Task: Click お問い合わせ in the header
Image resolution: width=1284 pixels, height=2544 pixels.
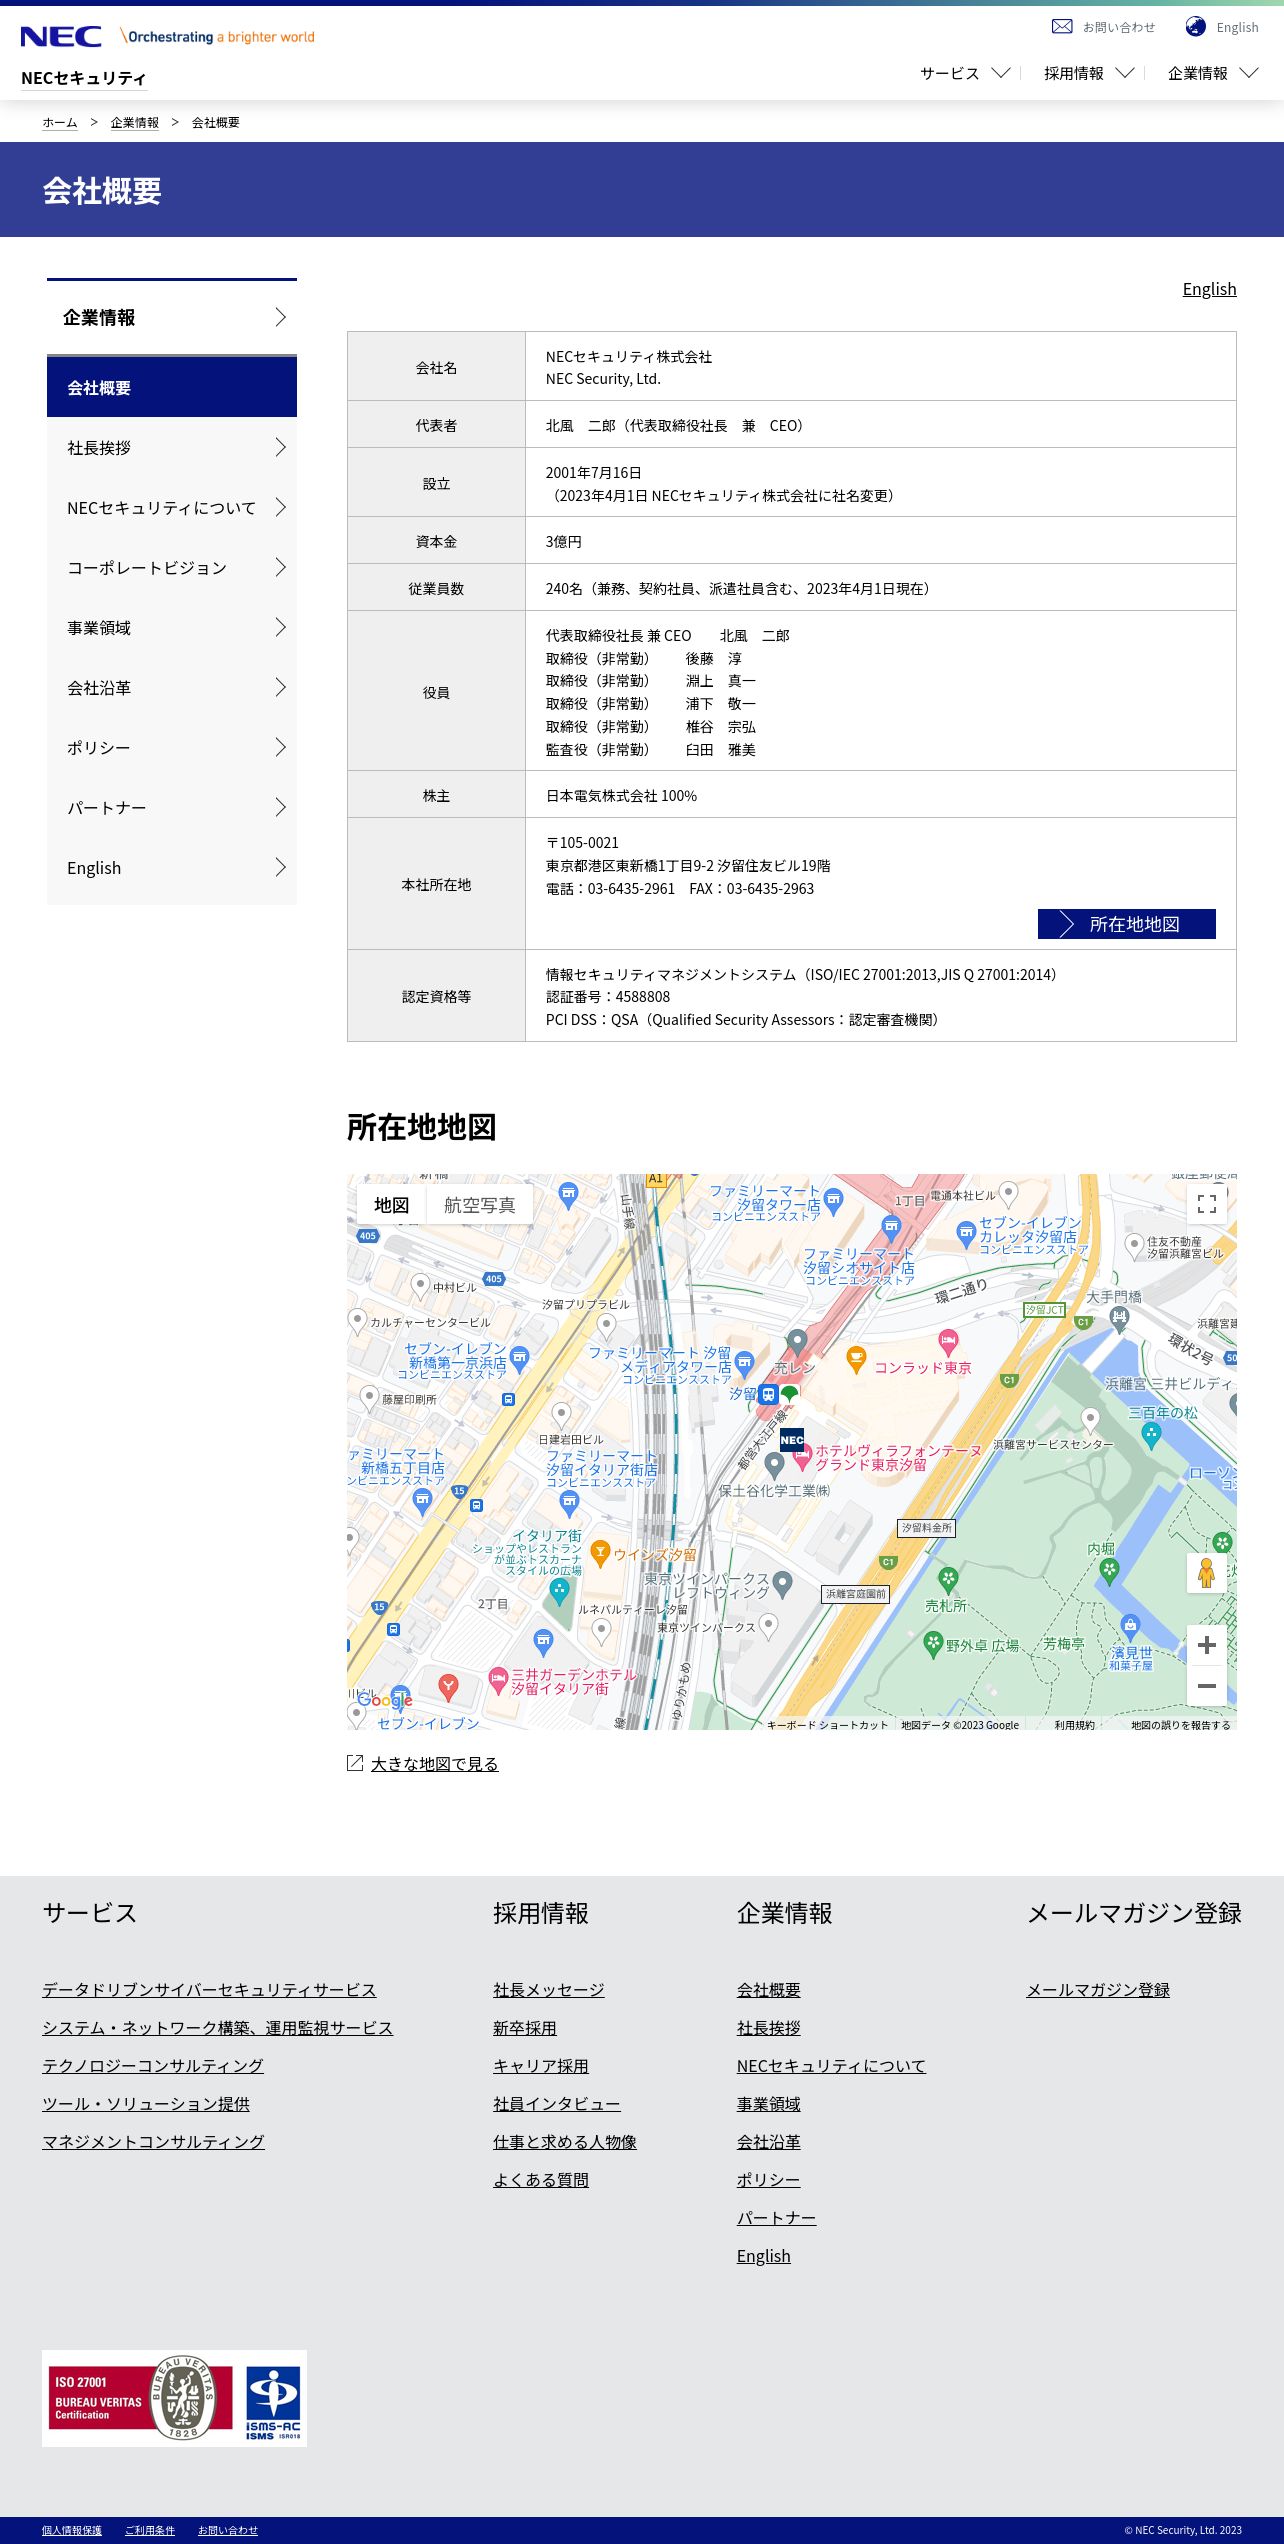Action: [1119, 27]
